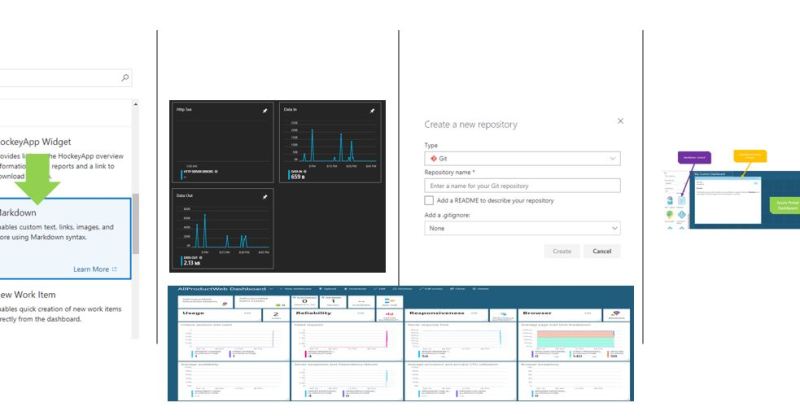Click the purple callout label in diagram

point(694,158)
